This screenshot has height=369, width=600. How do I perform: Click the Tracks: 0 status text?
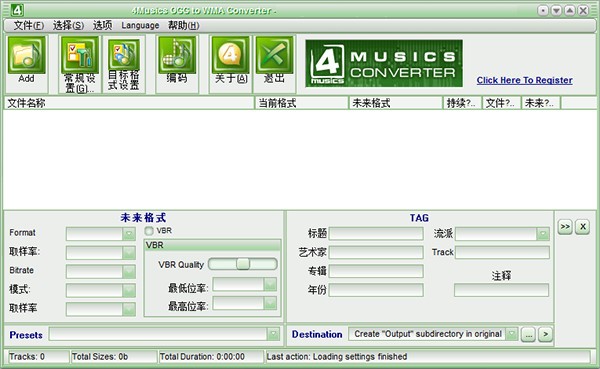[27, 357]
